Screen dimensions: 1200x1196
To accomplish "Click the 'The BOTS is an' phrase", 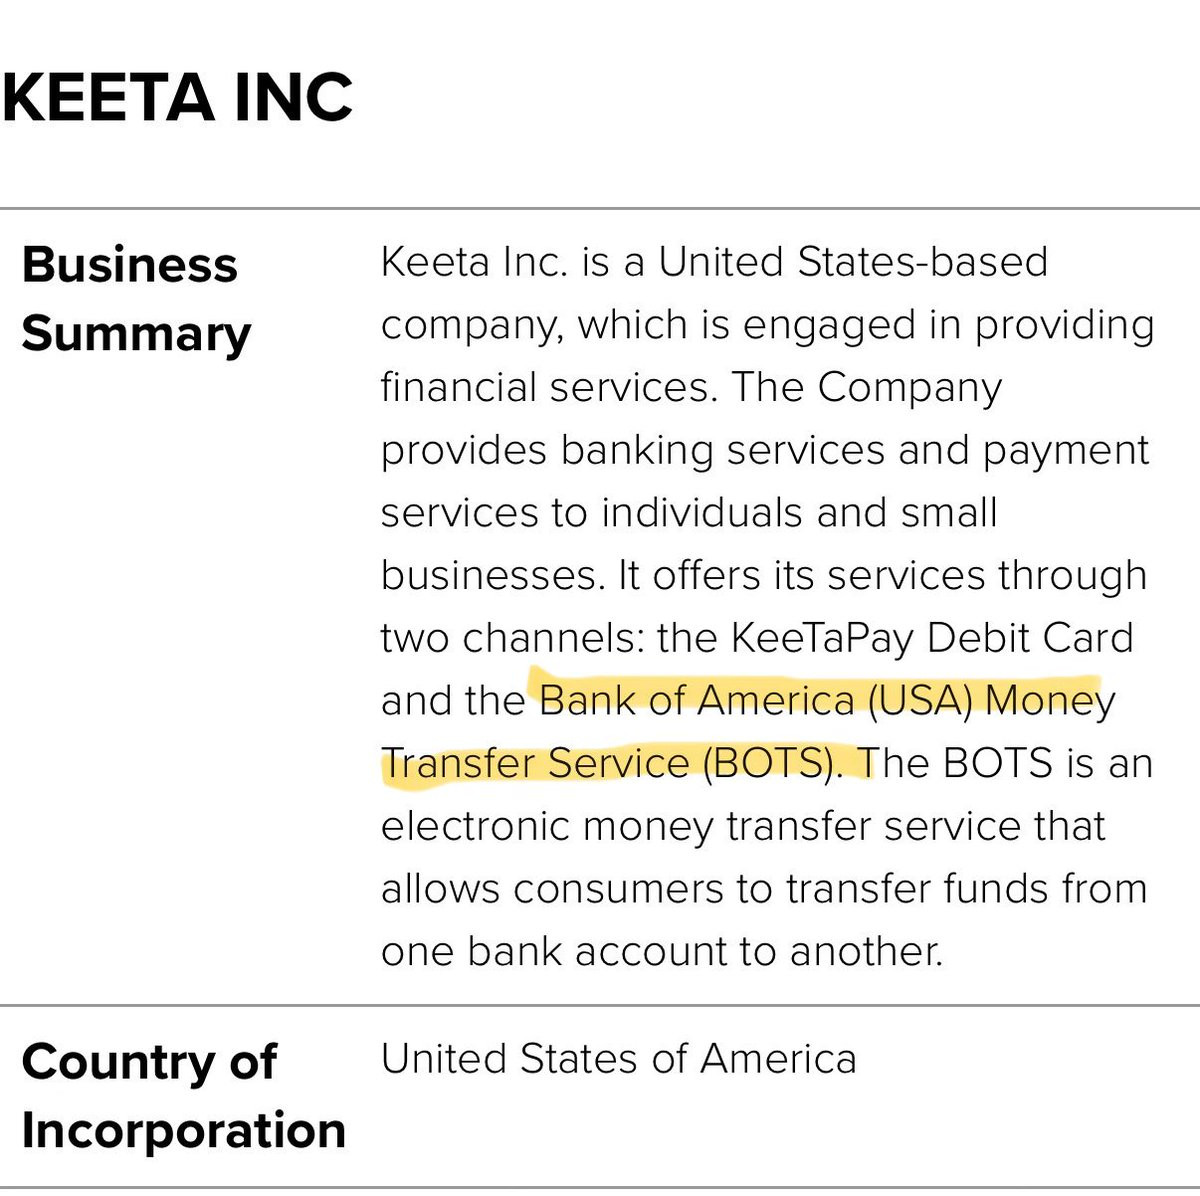I will [x=1004, y=763].
